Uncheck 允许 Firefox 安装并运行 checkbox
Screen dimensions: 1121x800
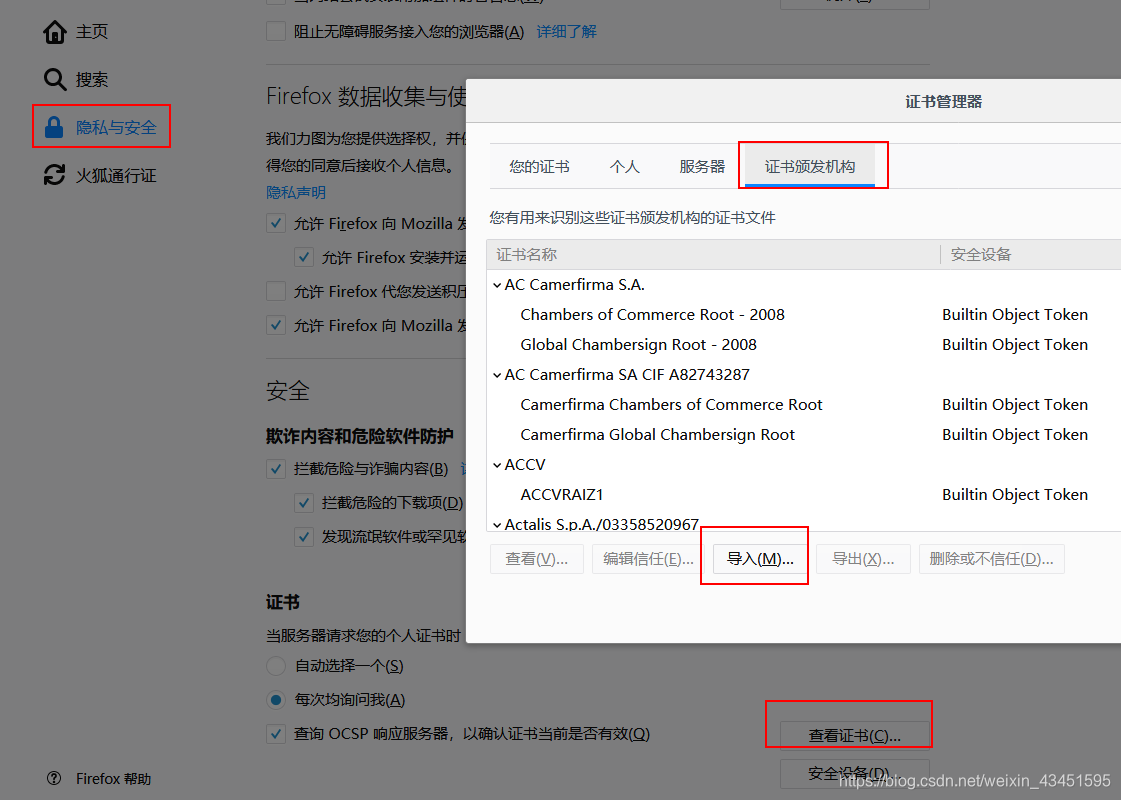click(x=304, y=257)
